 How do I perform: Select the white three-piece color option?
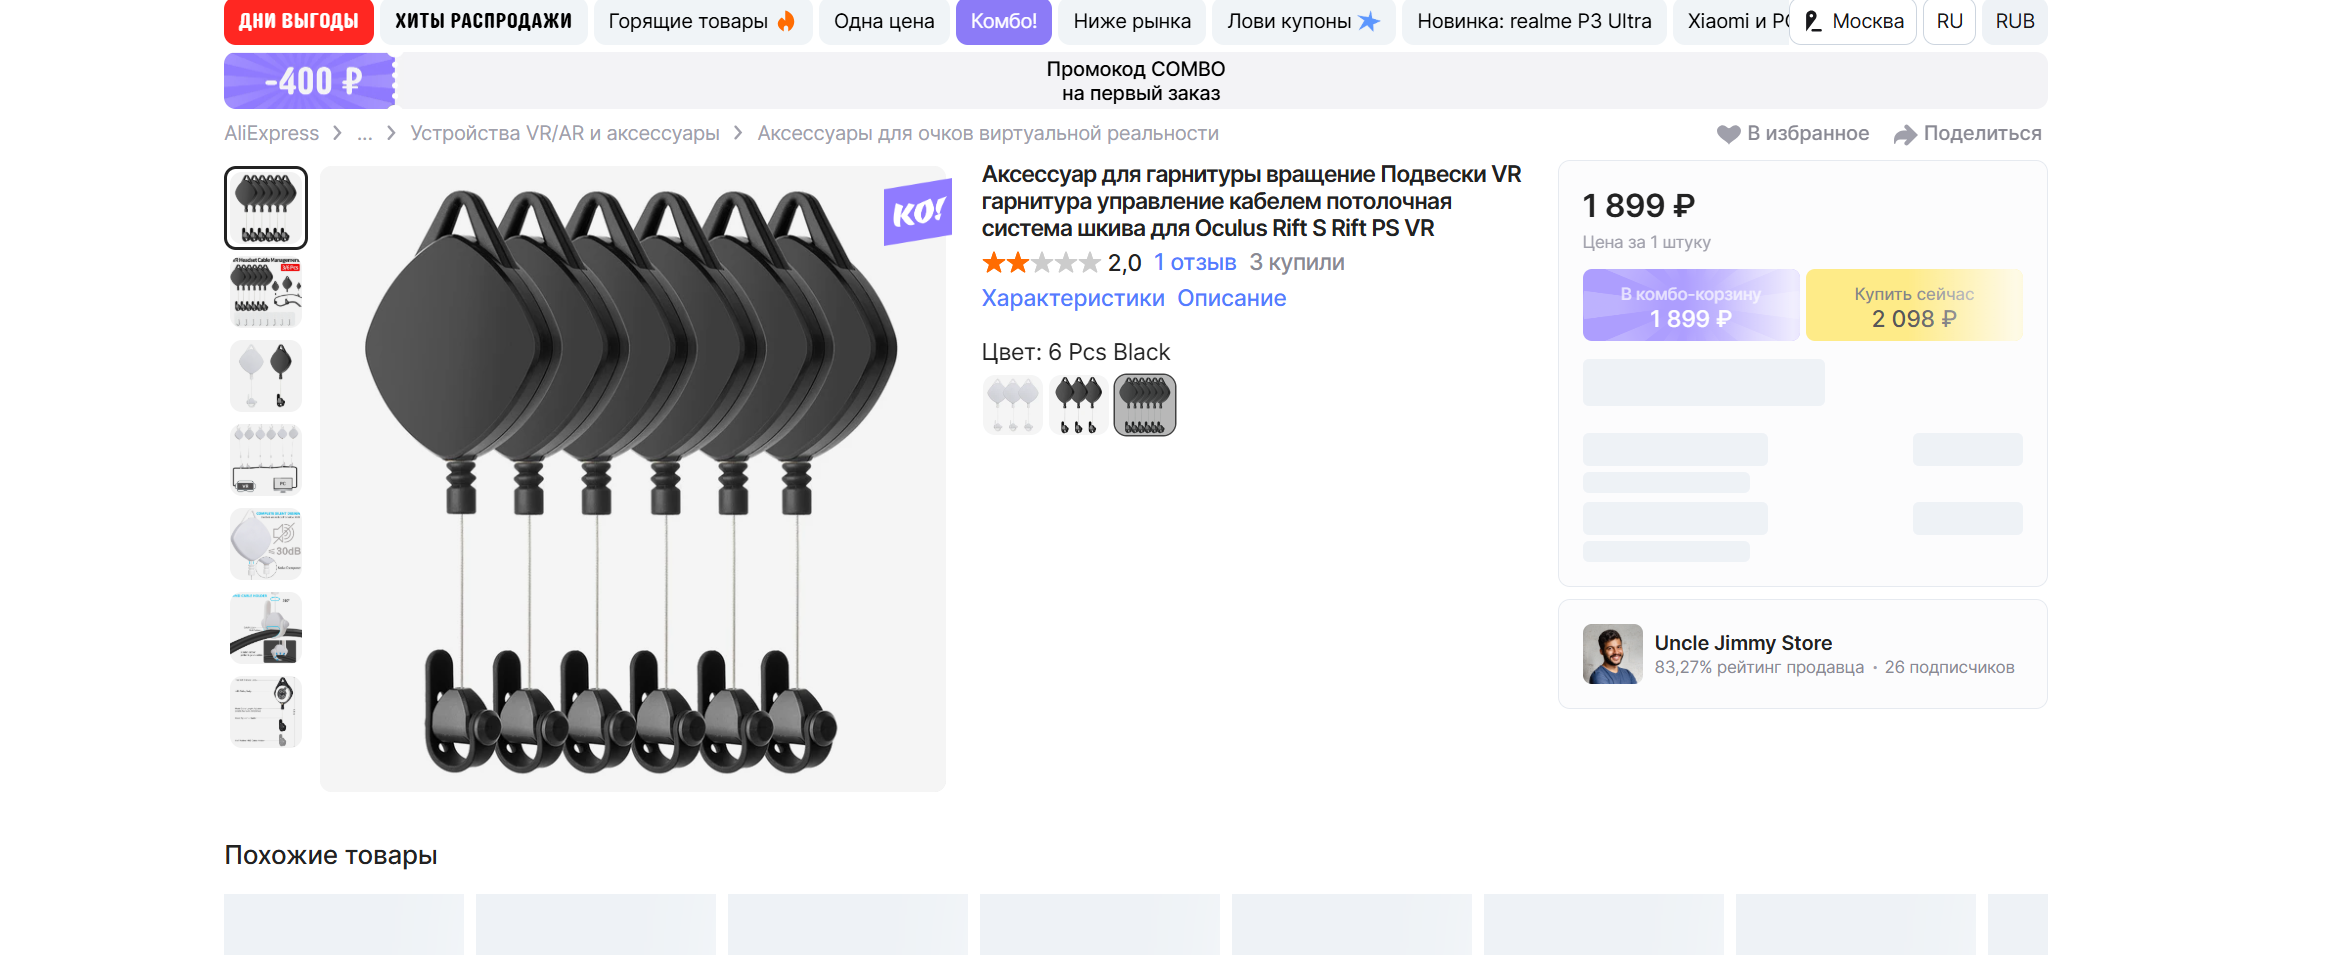tap(1012, 405)
